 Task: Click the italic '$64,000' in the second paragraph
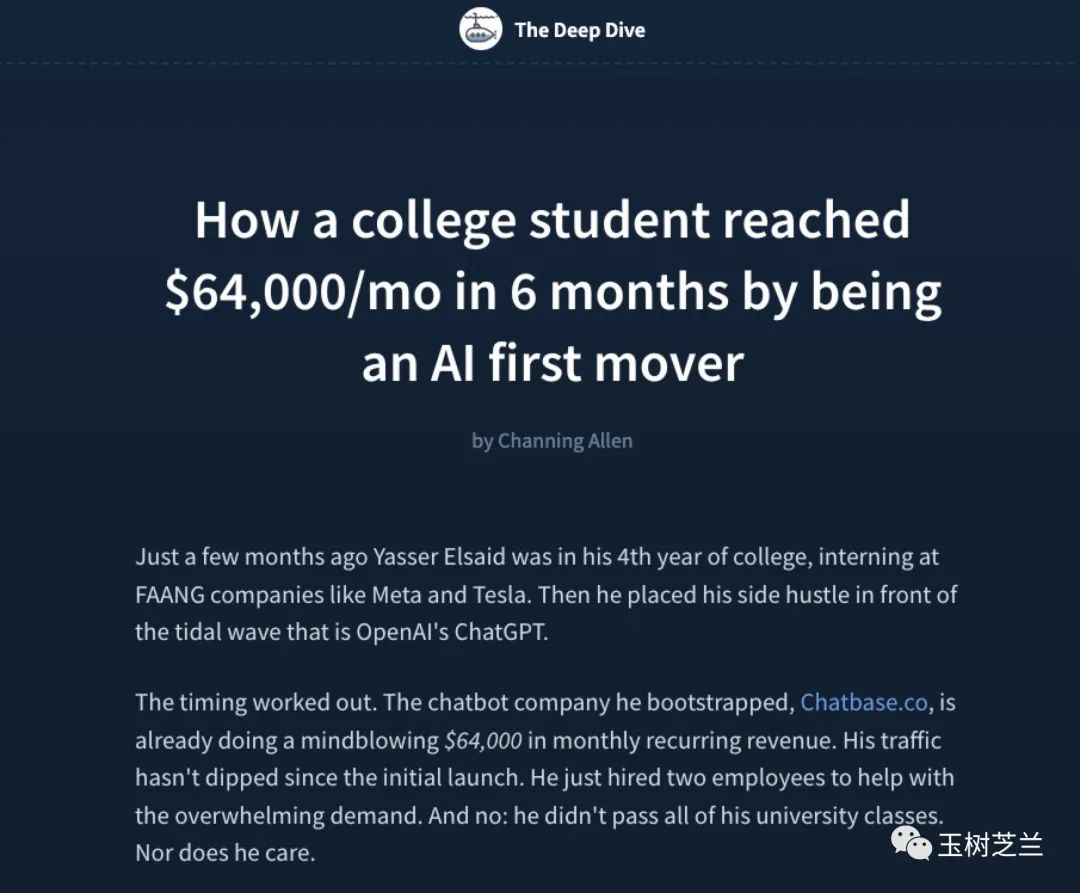pyautogui.click(x=483, y=740)
